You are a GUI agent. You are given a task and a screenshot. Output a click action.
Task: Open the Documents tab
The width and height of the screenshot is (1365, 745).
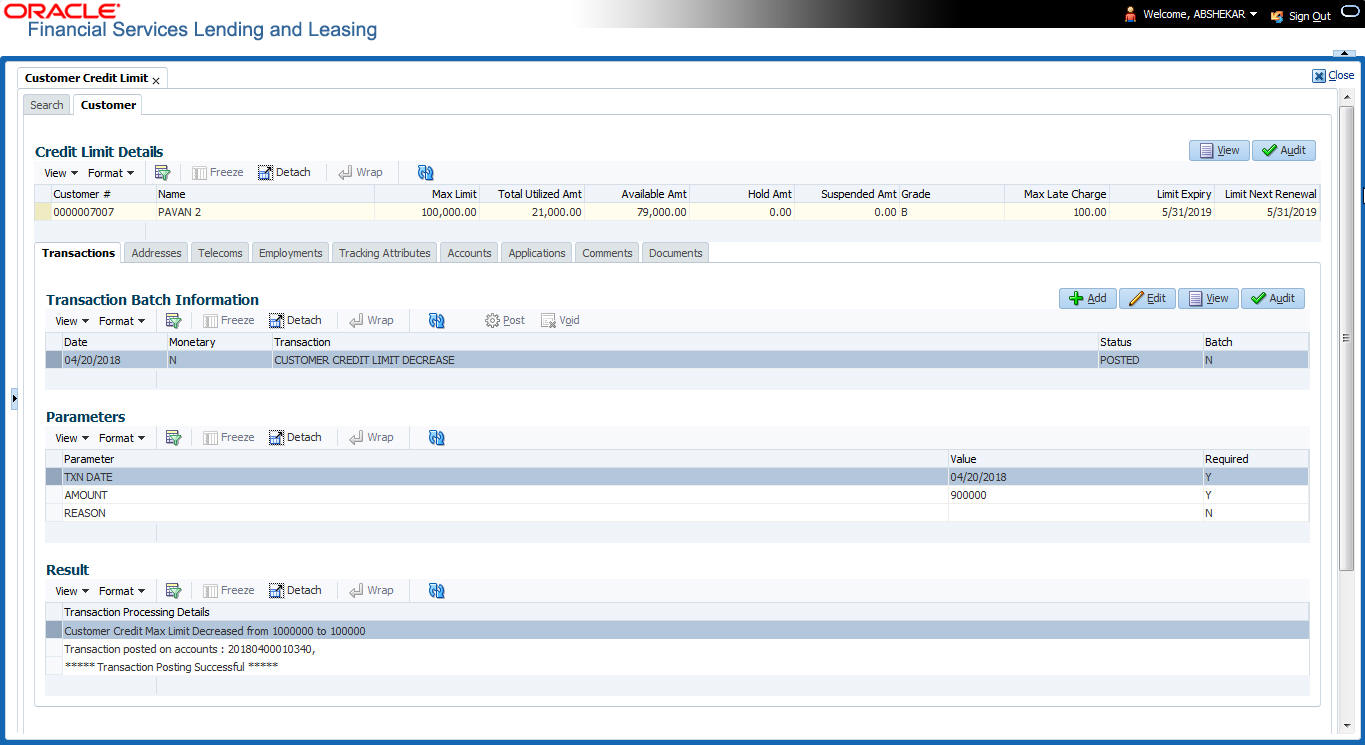[x=675, y=252]
